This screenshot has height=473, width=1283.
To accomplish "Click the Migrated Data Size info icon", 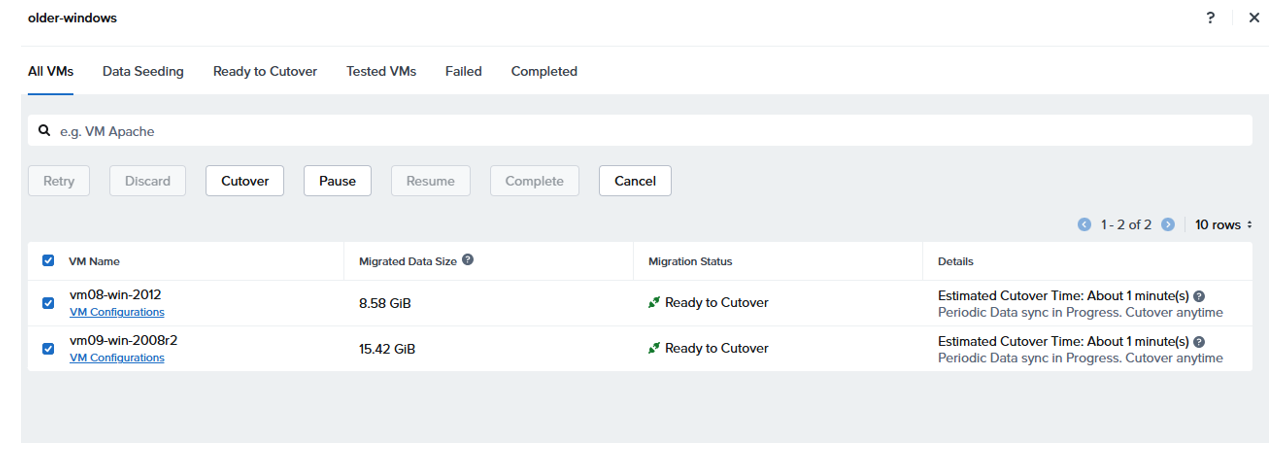I will tap(468, 260).
